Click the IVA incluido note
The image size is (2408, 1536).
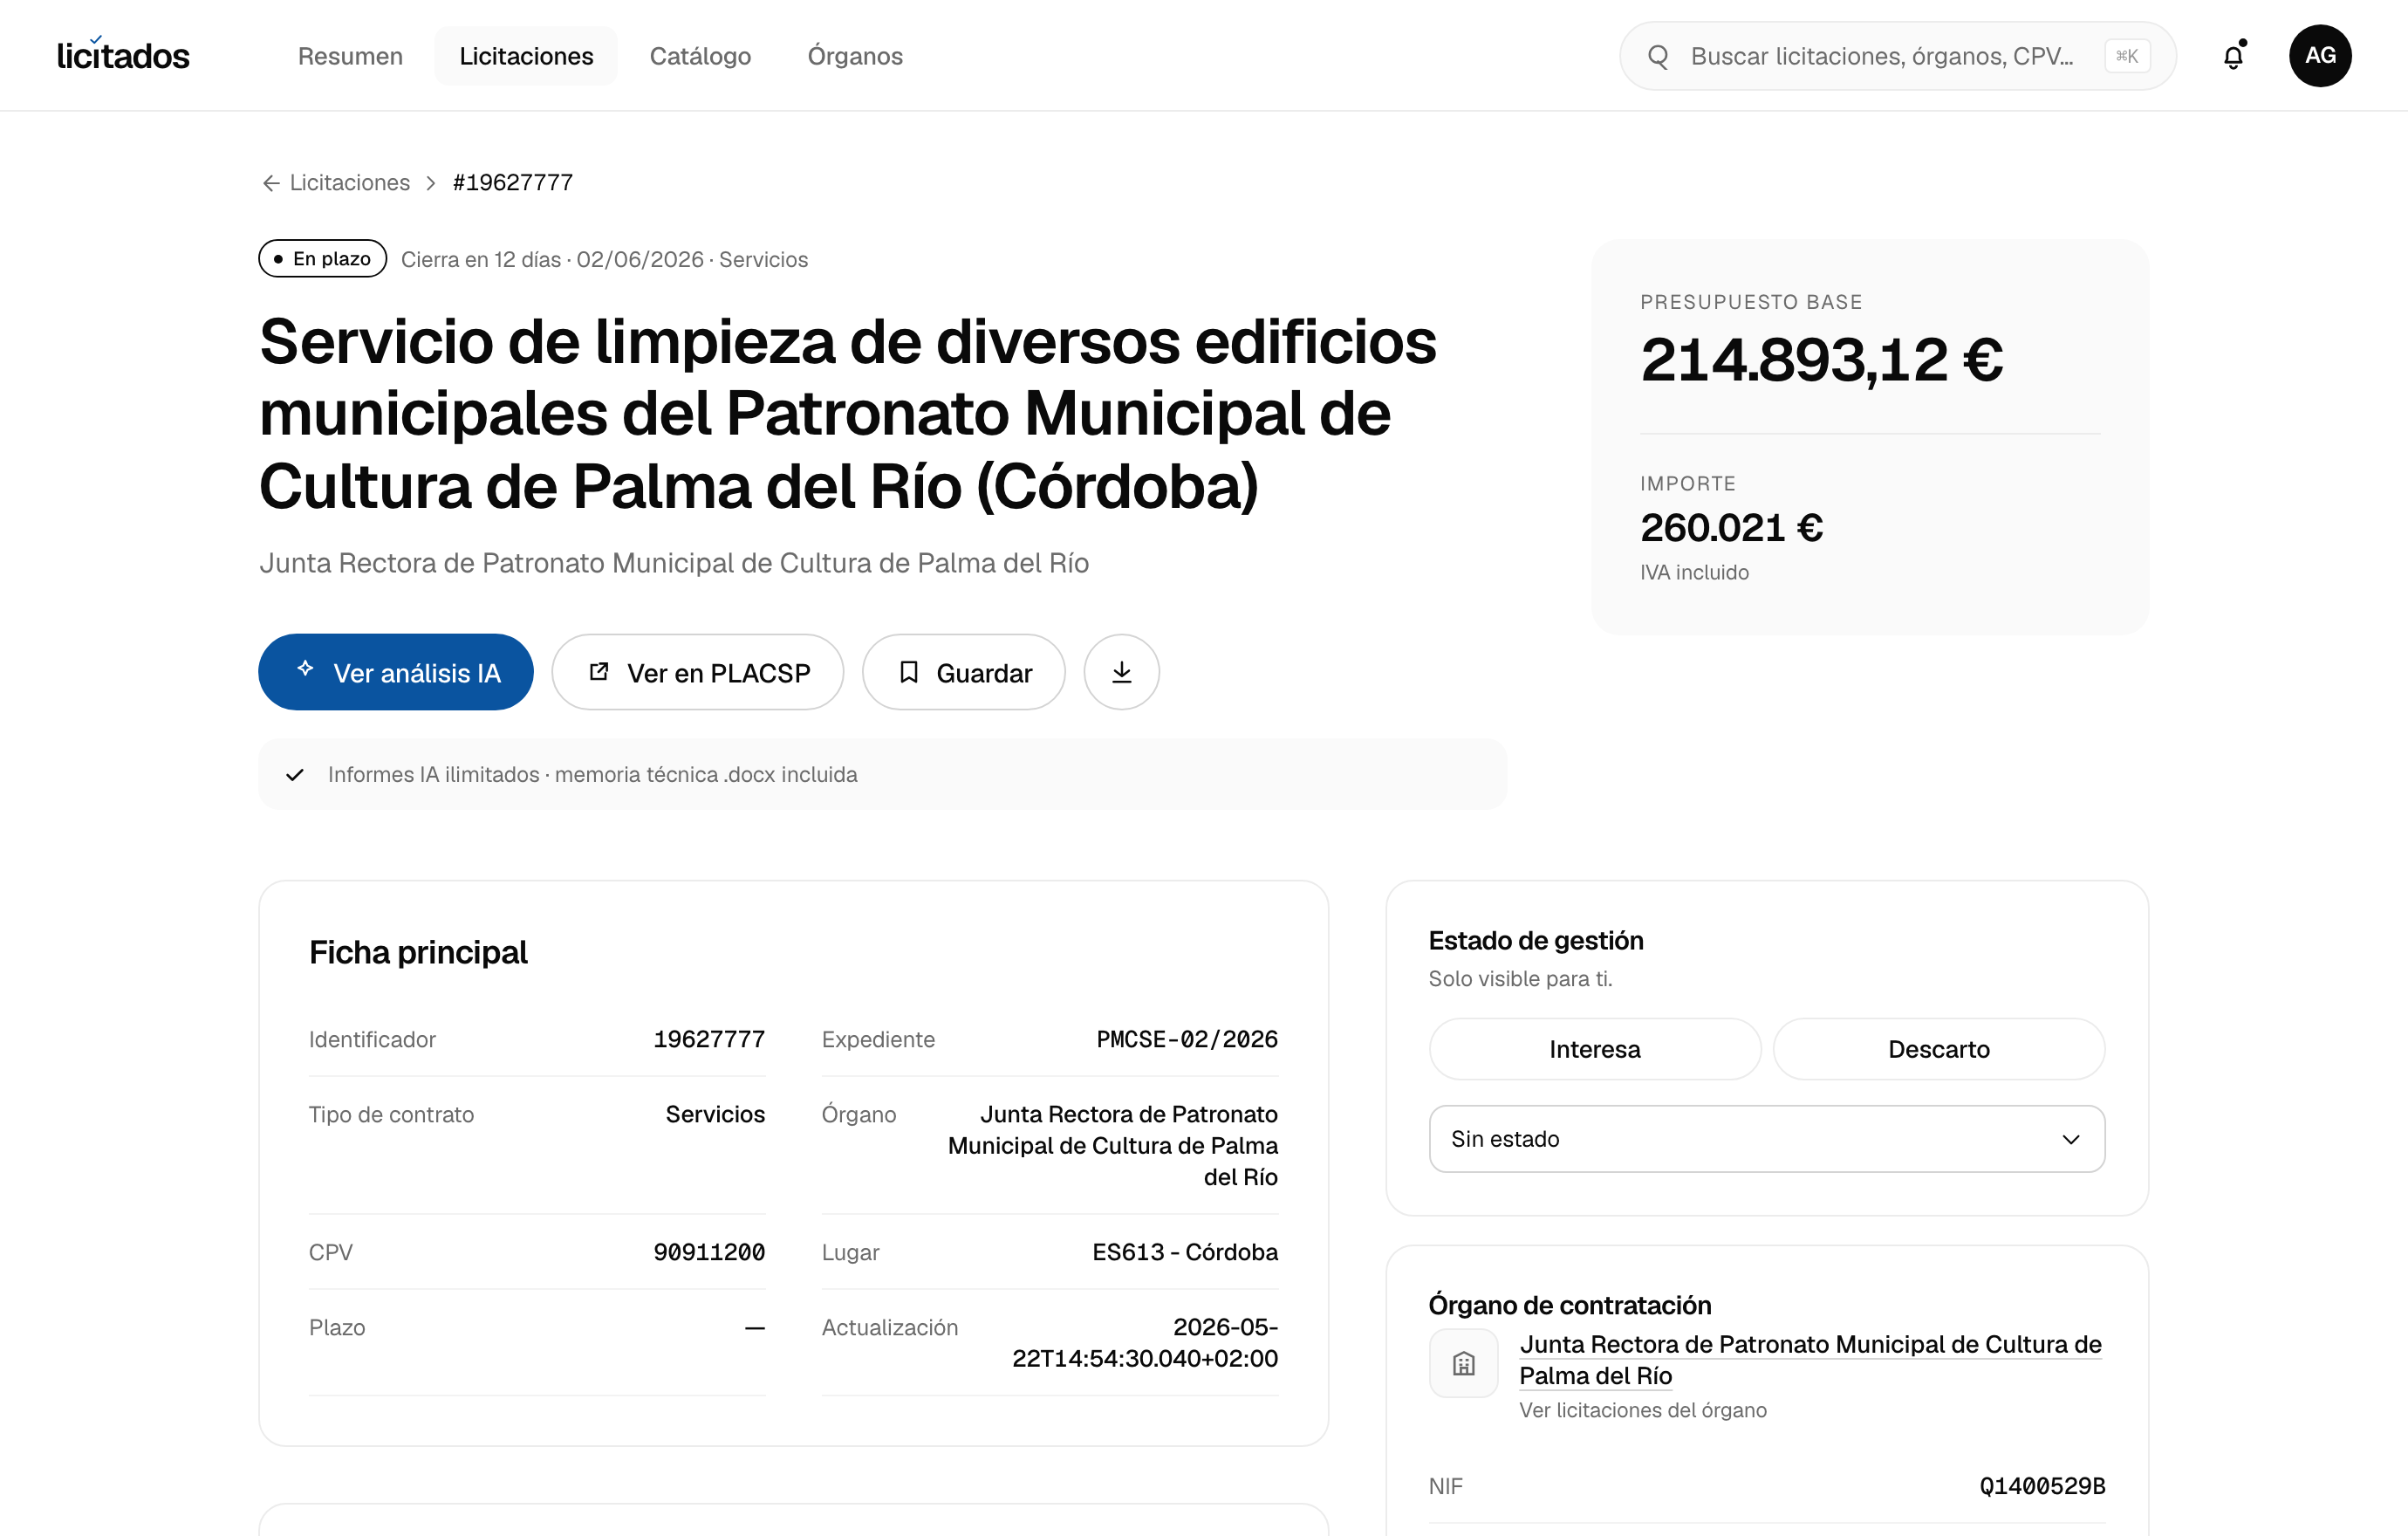click(1694, 573)
